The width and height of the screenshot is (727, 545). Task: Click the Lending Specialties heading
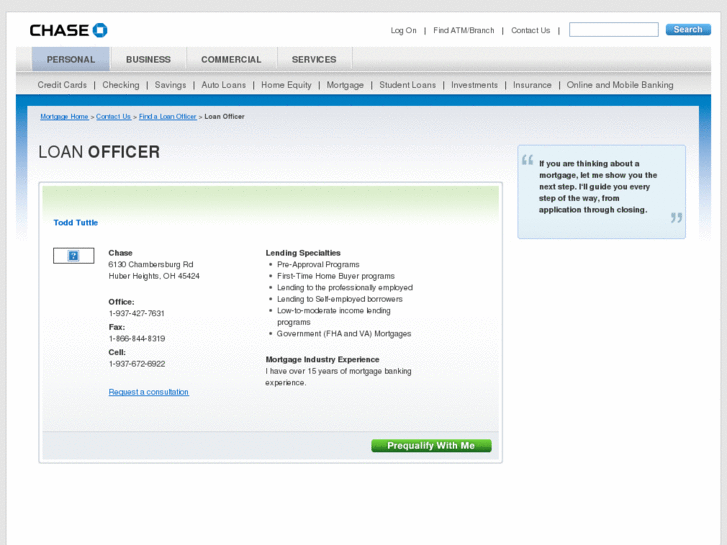(303, 253)
